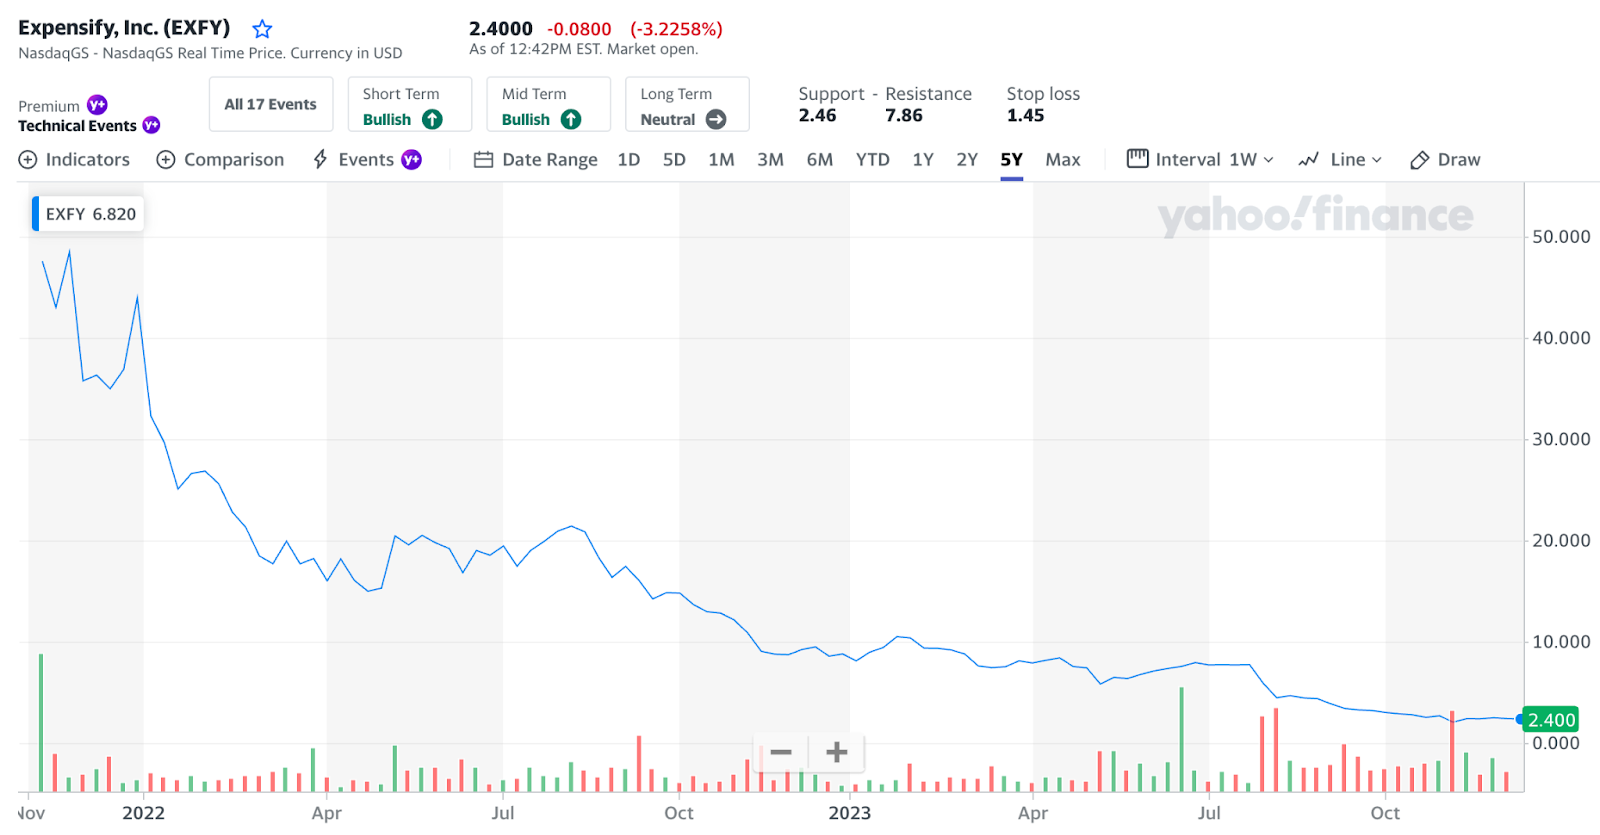Select the 5D range
This screenshot has height=835, width=1600.
[674, 160]
